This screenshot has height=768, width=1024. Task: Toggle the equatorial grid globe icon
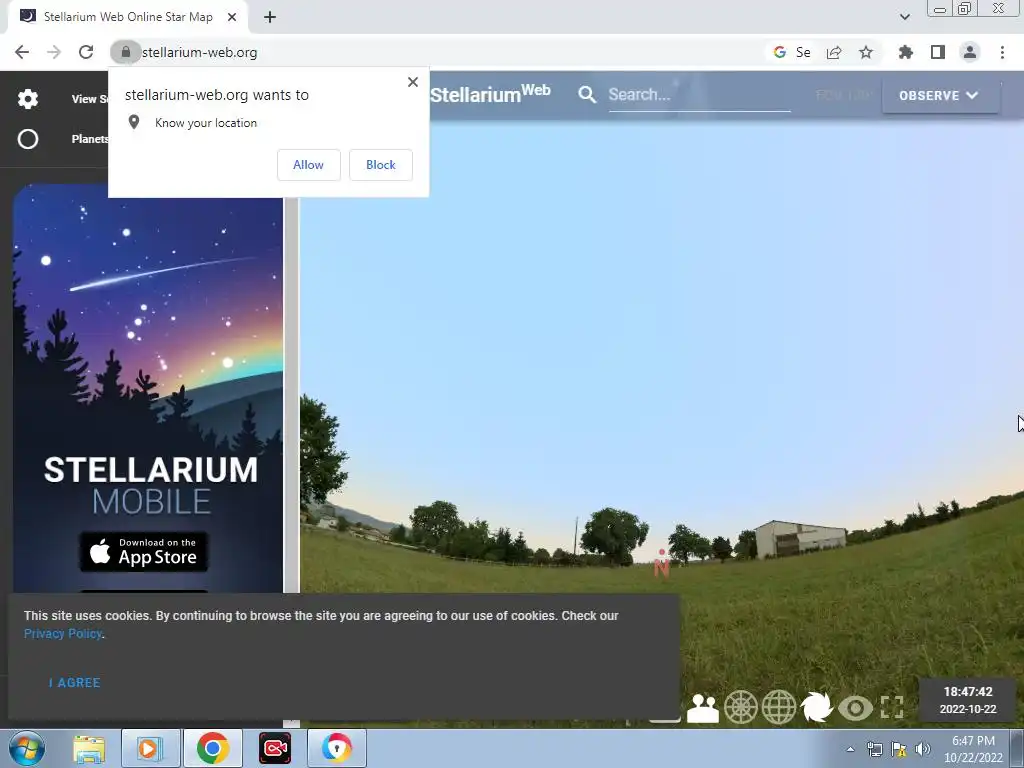pos(778,707)
